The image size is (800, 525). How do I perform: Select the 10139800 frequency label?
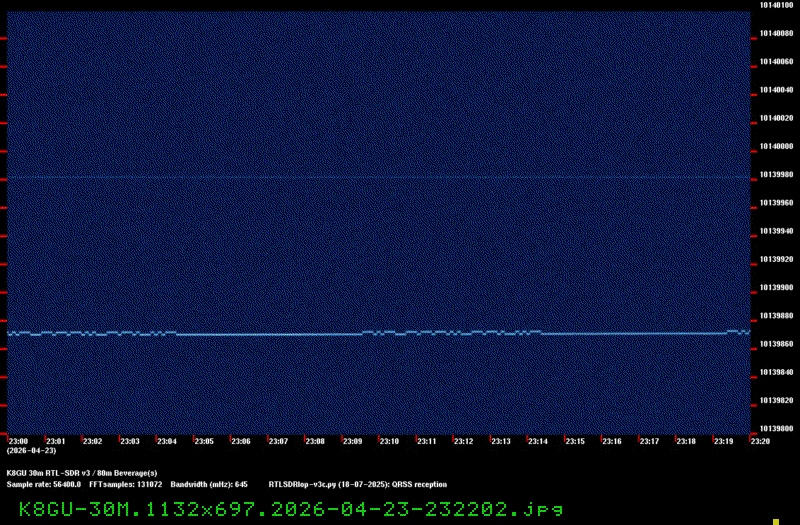tap(777, 429)
